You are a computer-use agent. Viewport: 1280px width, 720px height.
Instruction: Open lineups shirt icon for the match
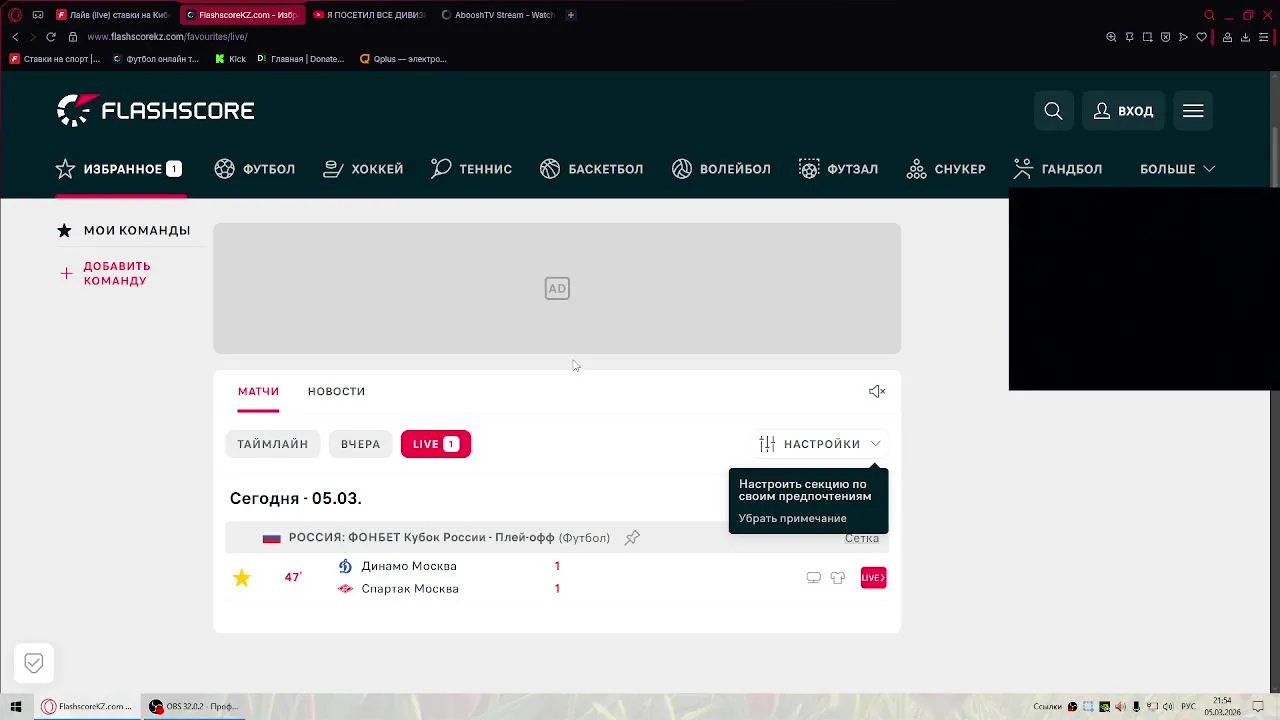[838, 578]
